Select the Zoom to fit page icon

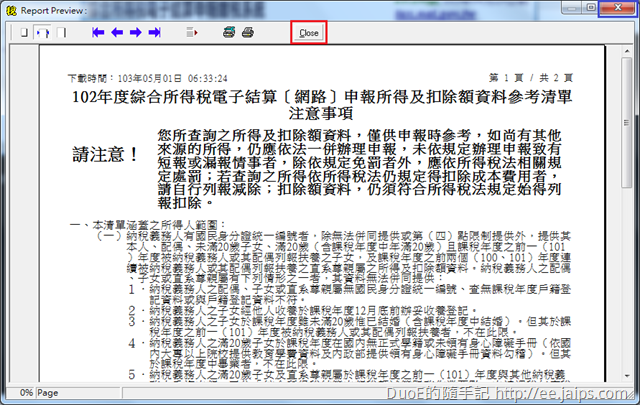click(24, 32)
